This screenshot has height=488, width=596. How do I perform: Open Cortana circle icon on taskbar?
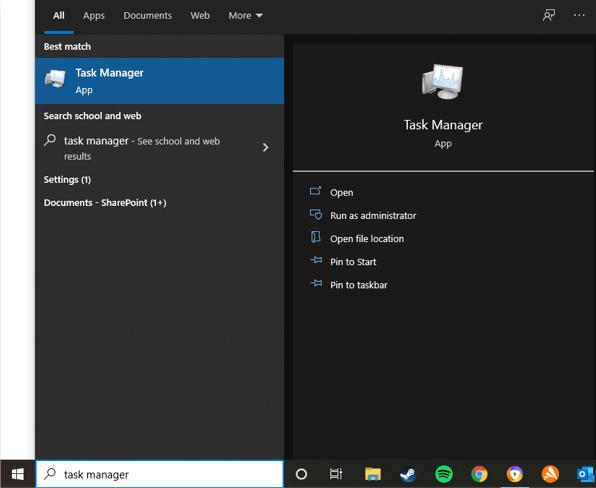[x=301, y=474]
